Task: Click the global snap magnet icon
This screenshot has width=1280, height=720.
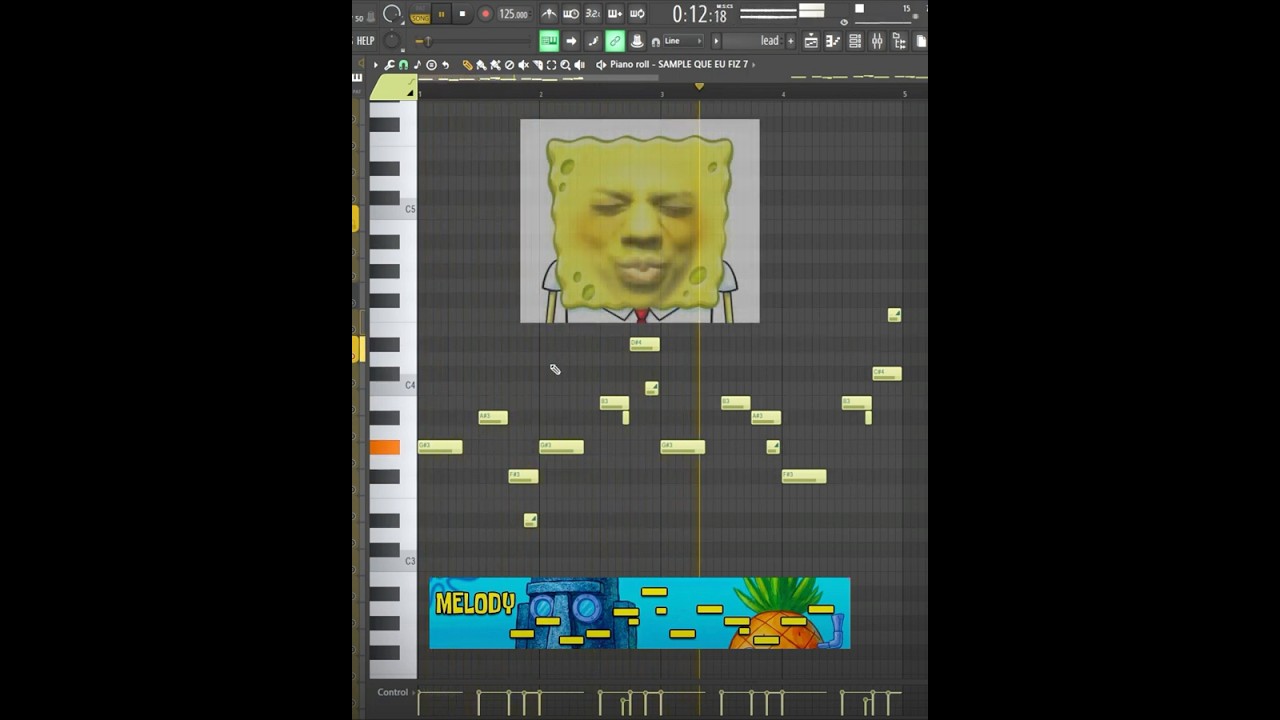Action: click(656, 42)
